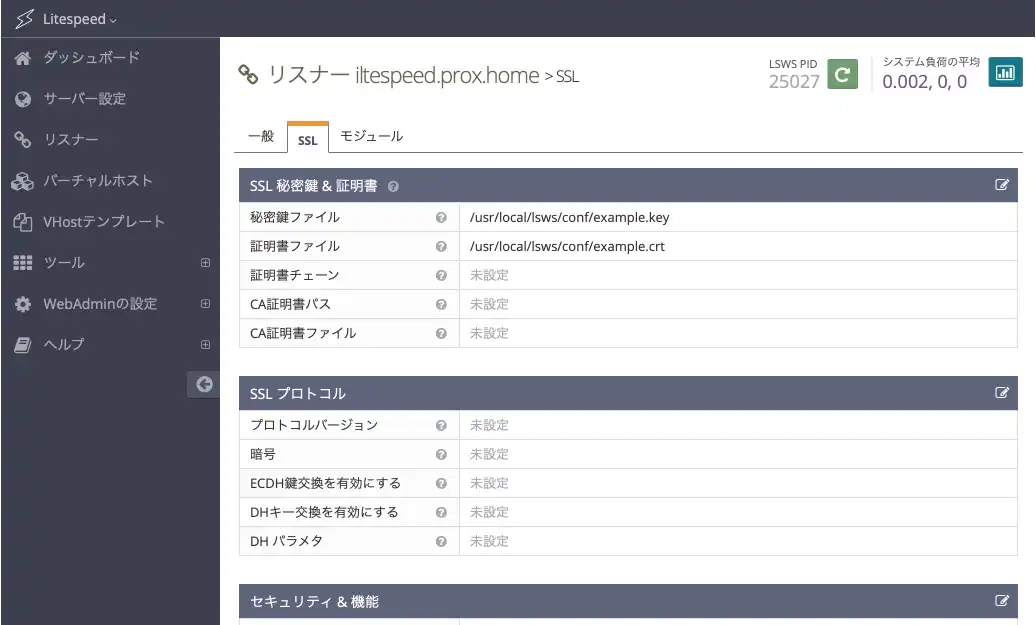
Task: Open the Litespeed dropdown menu
Action: [x=79, y=19]
